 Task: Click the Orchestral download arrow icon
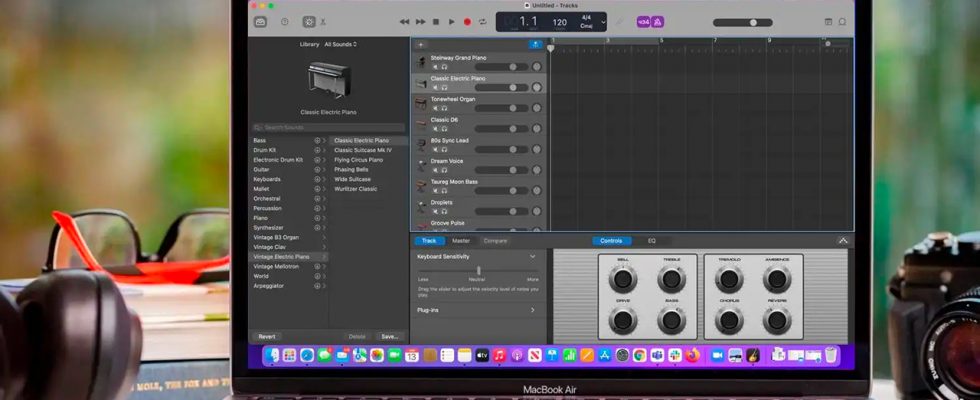click(317, 199)
